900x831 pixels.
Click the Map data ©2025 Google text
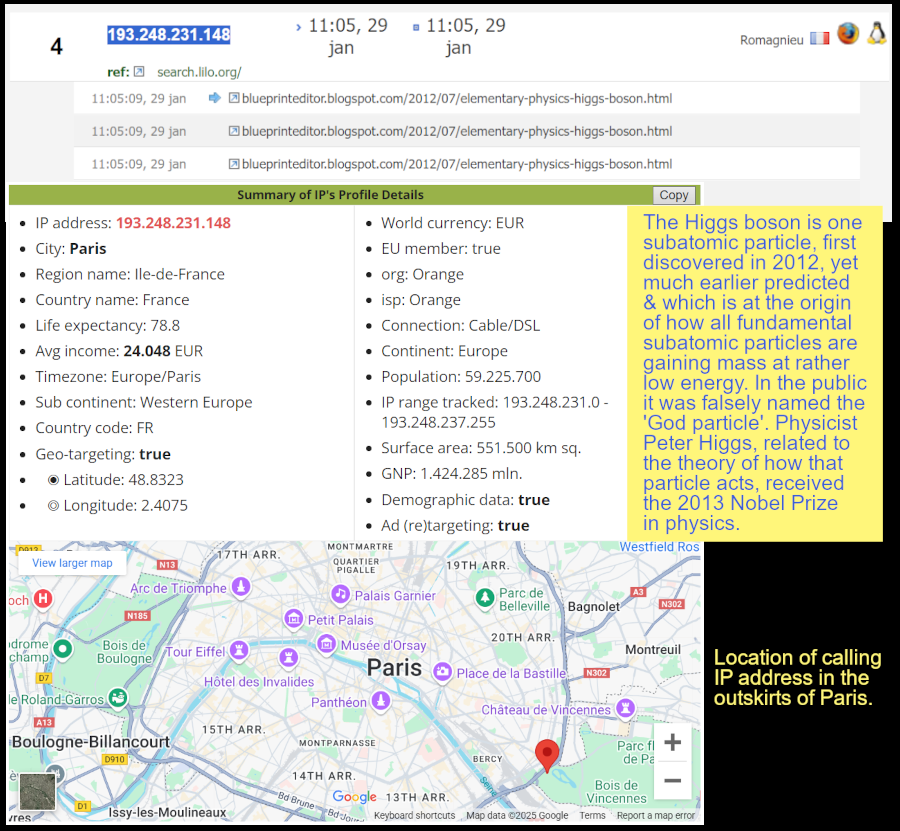pos(517,816)
